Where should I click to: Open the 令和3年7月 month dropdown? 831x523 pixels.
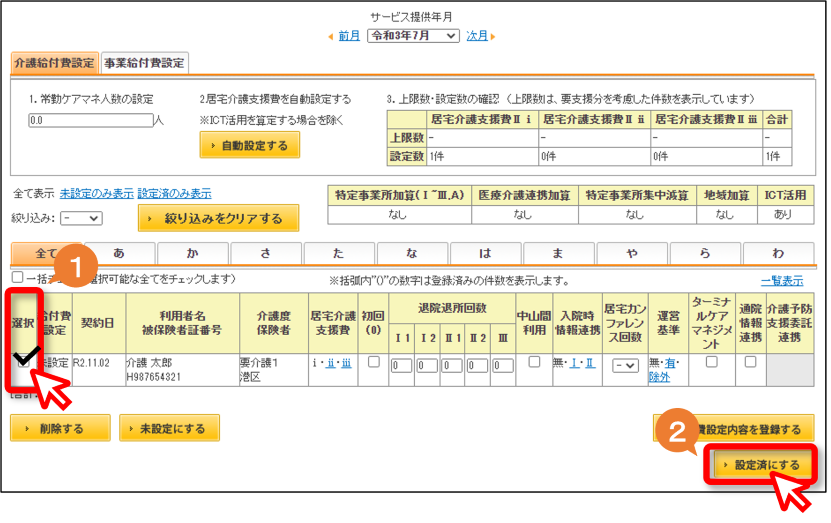coord(413,36)
